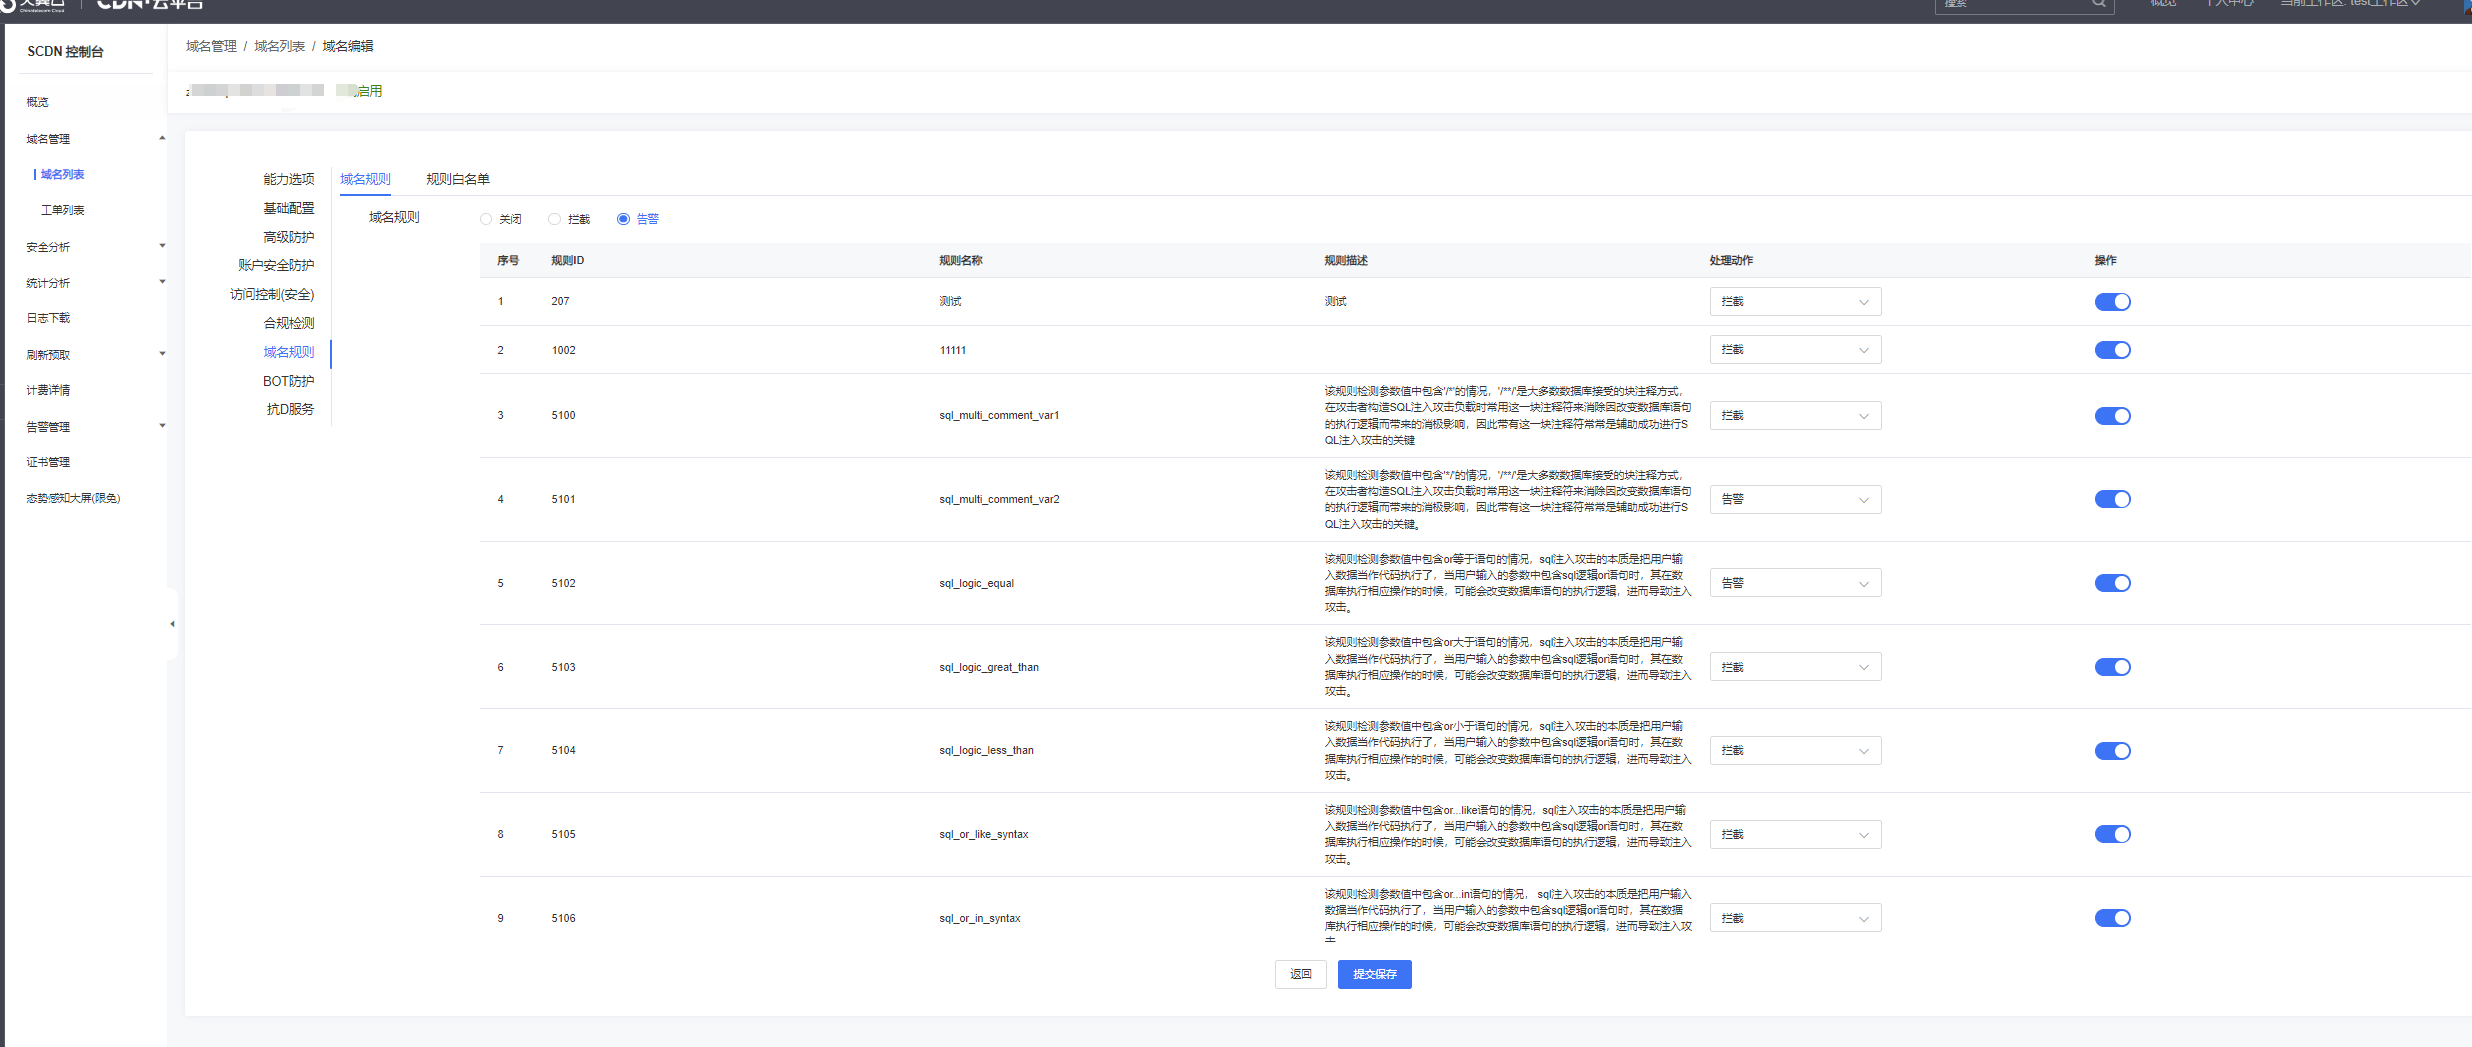
Task: Click the 域名列表 breadcrumb link
Action: point(279,46)
